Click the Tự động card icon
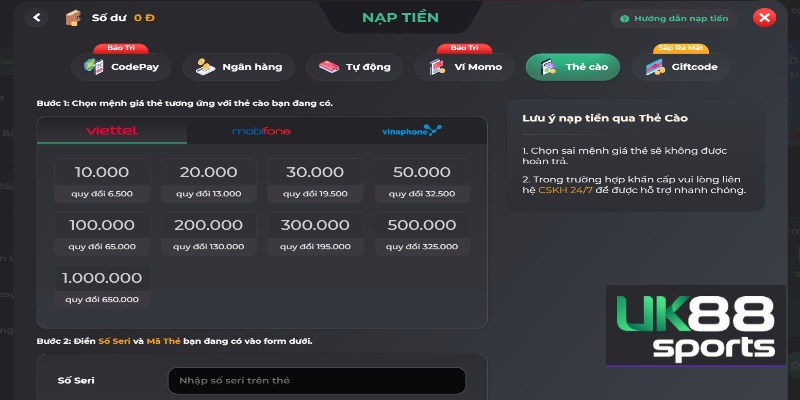Screen dimensions: 800x400 (329, 67)
